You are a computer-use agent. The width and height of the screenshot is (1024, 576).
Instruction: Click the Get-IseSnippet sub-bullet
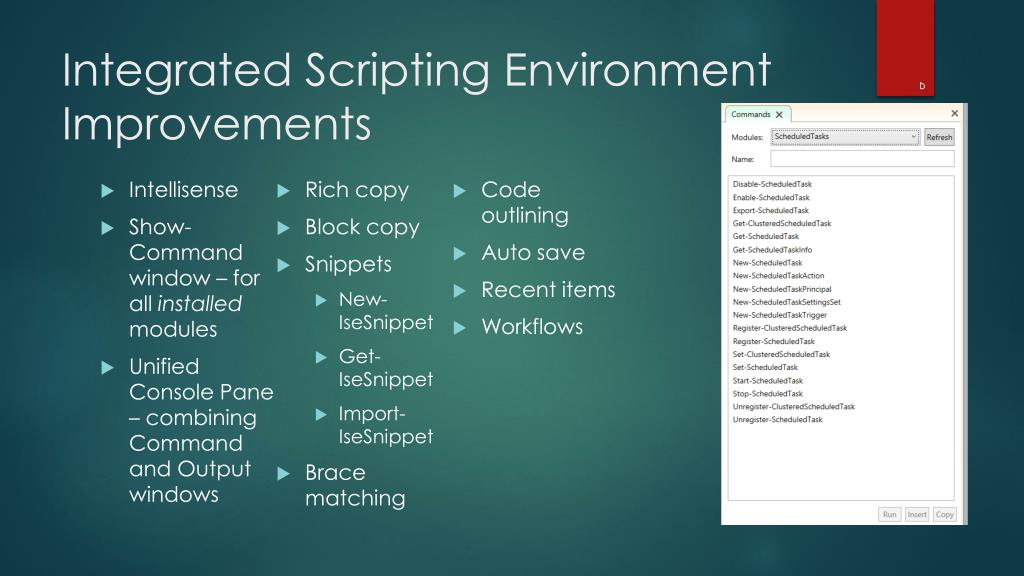[385, 368]
